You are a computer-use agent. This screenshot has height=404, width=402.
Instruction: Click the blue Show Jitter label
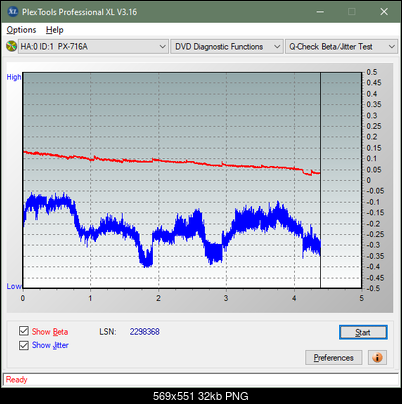click(x=50, y=345)
